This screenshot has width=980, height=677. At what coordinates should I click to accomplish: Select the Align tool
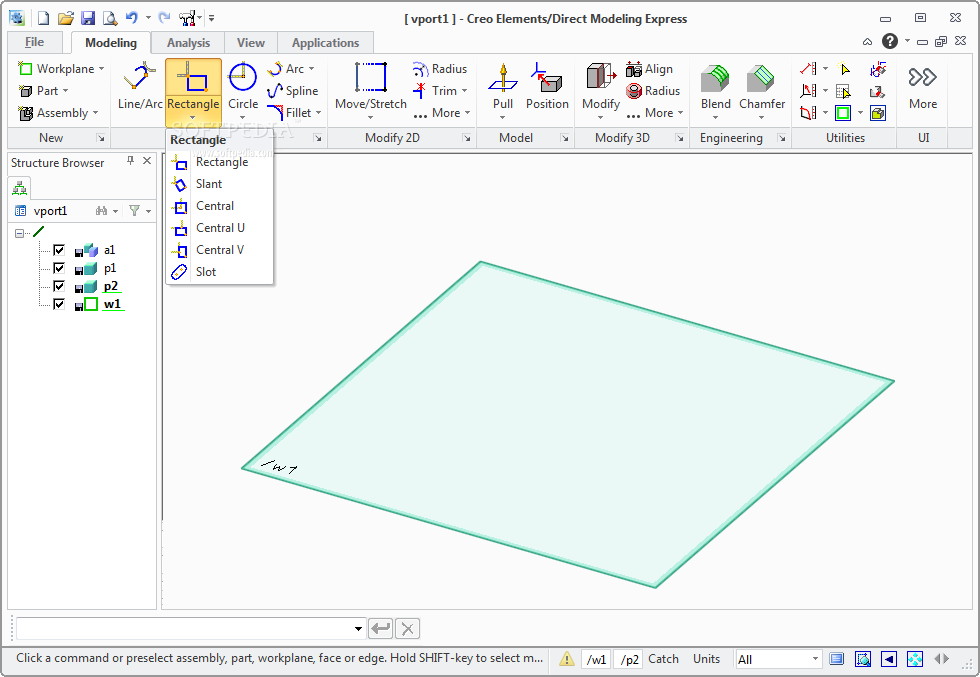coord(649,69)
